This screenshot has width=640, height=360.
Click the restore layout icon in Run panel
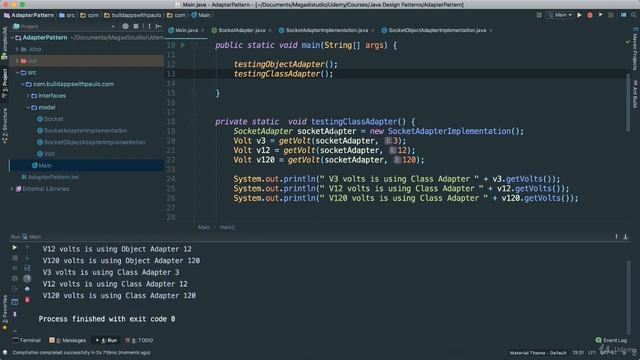coord(15,302)
